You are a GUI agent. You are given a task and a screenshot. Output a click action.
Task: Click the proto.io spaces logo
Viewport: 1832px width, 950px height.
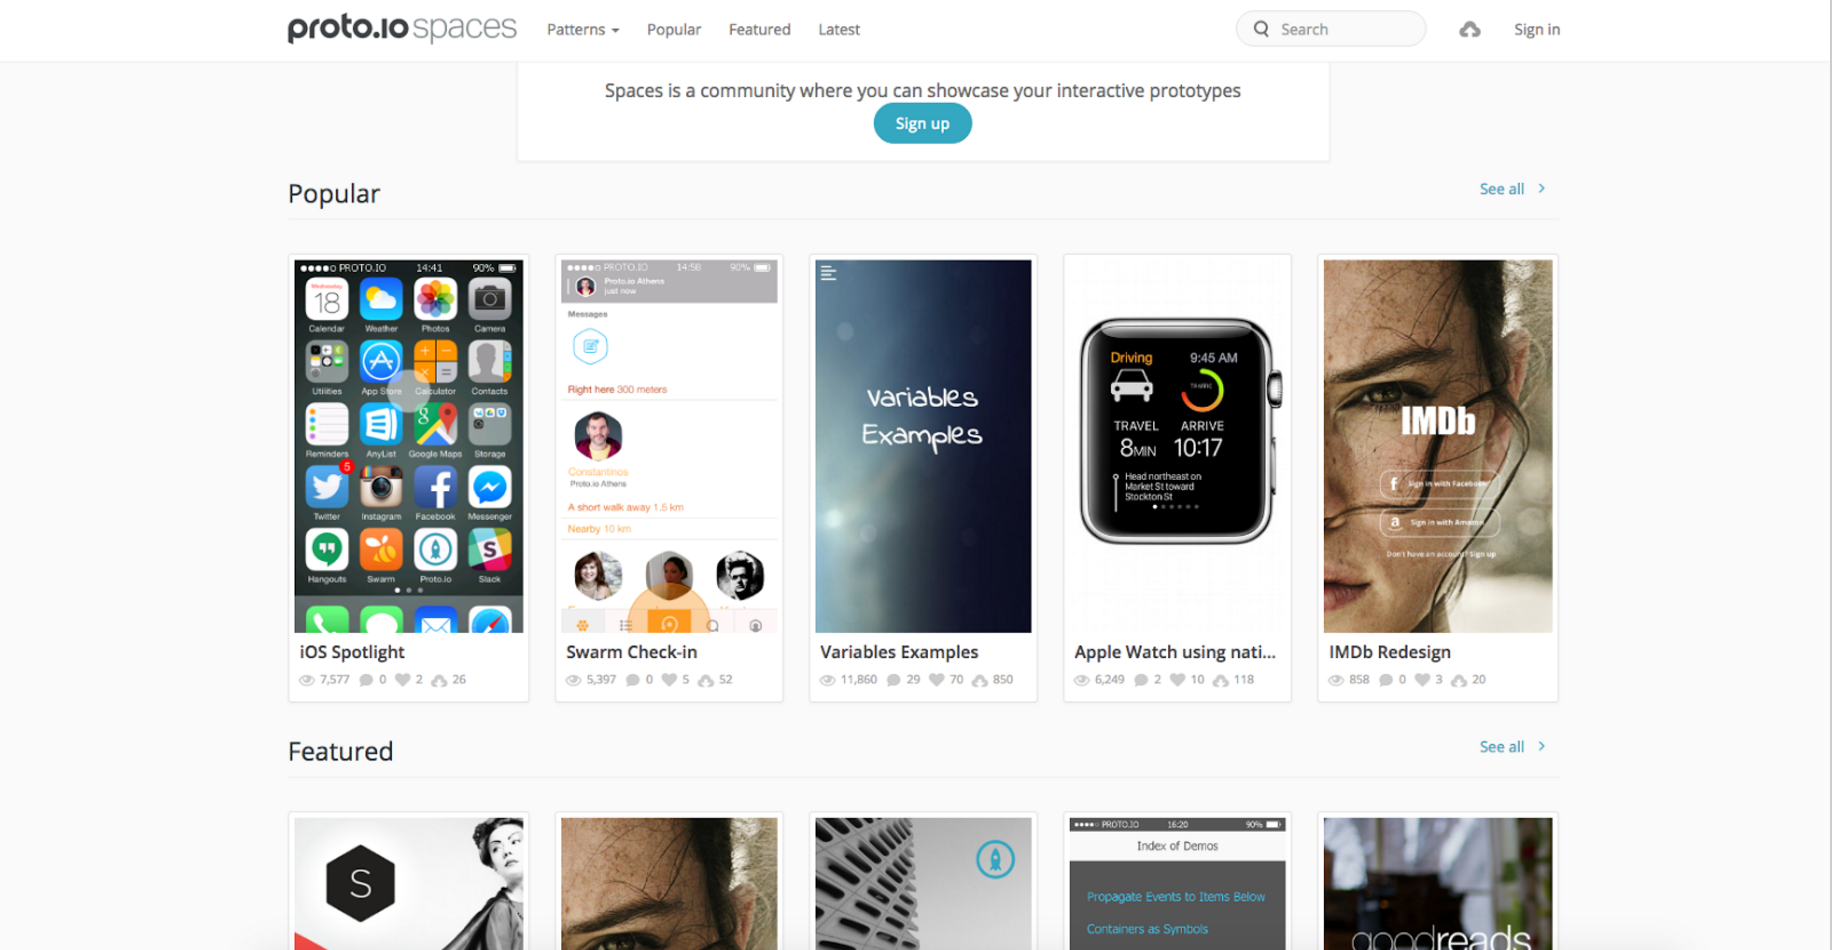[402, 28]
